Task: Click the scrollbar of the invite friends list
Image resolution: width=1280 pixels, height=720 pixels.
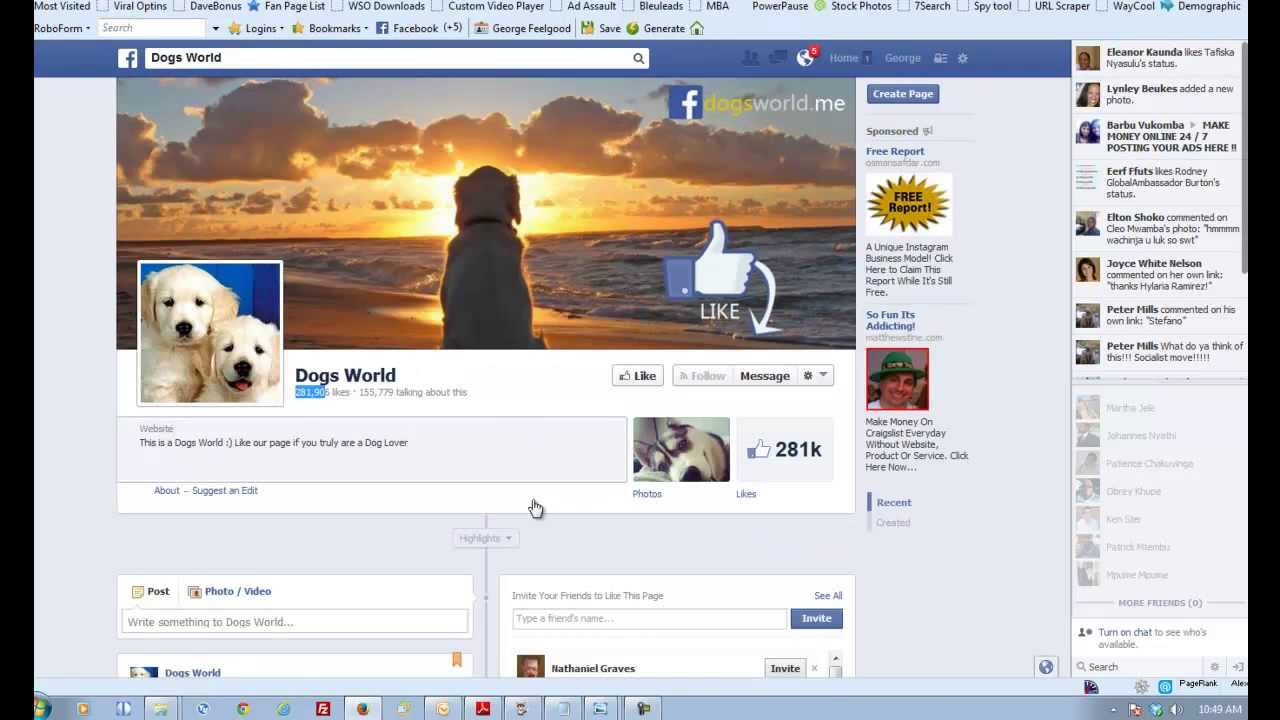Action: [x=836, y=664]
